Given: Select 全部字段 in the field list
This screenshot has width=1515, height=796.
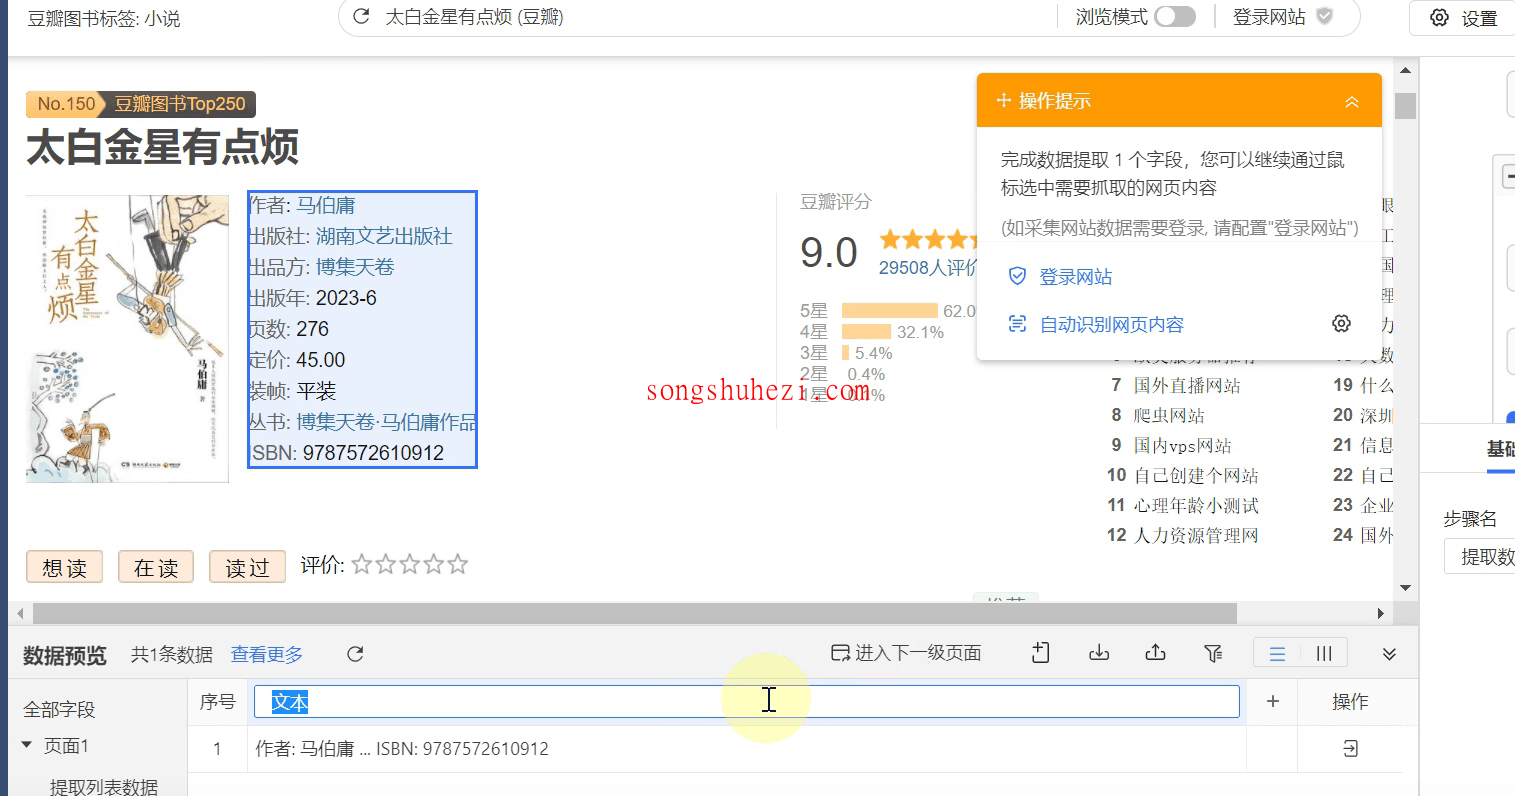Looking at the screenshot, I should (x=59, y=709).
